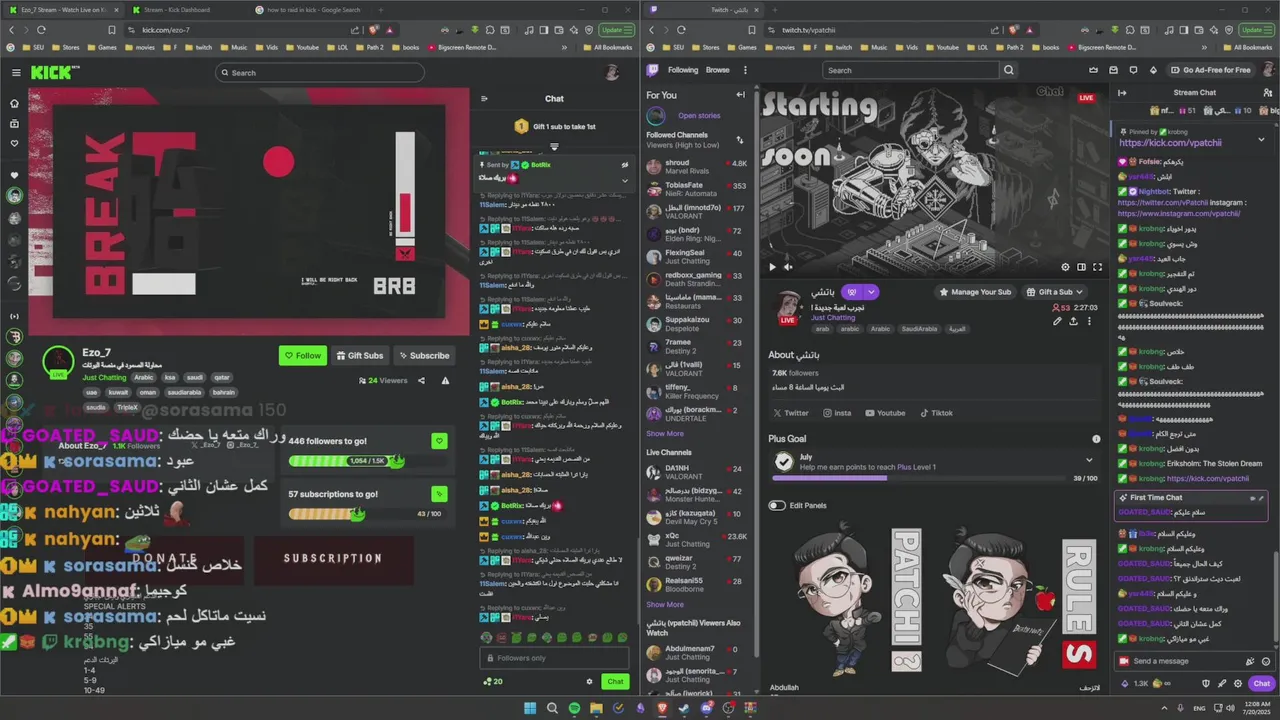
Task: Toggle Twitch notification bell for باتشي
Action: click(x=854, y=292)
